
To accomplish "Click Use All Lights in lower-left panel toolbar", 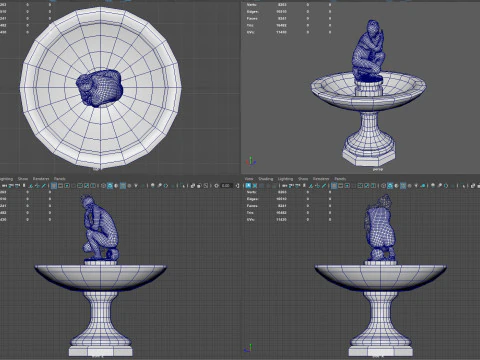I will pos(136,186).
